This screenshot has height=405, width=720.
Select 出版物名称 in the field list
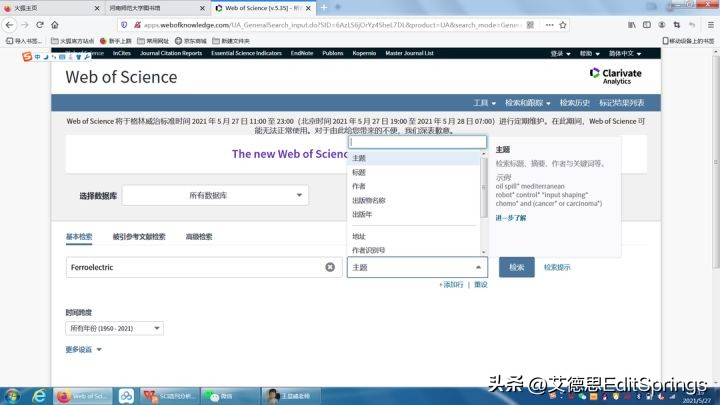[x=414, y=200]
